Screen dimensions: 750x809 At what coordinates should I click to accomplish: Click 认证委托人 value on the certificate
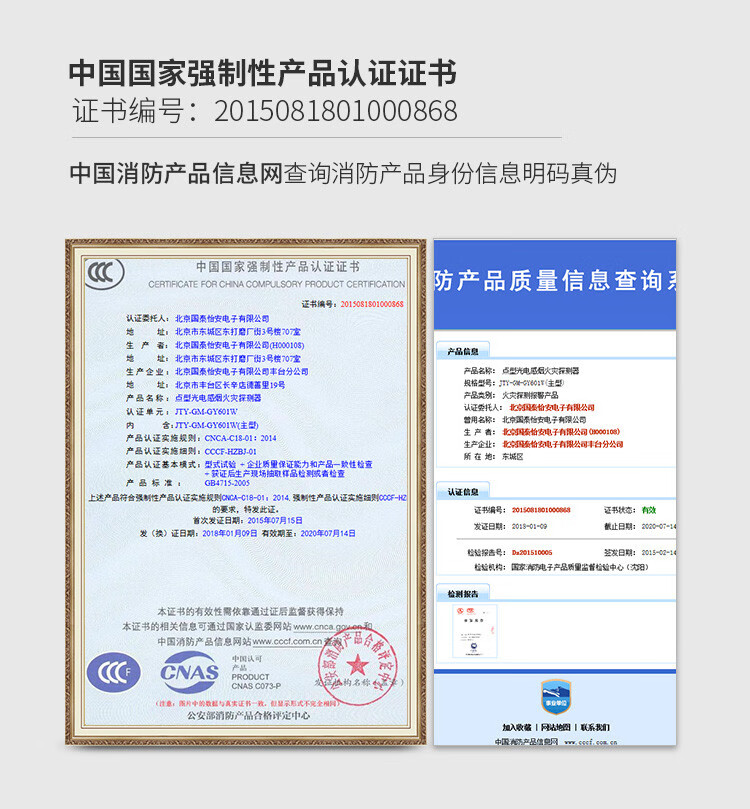pyautogui.click(x=222, y=318)
